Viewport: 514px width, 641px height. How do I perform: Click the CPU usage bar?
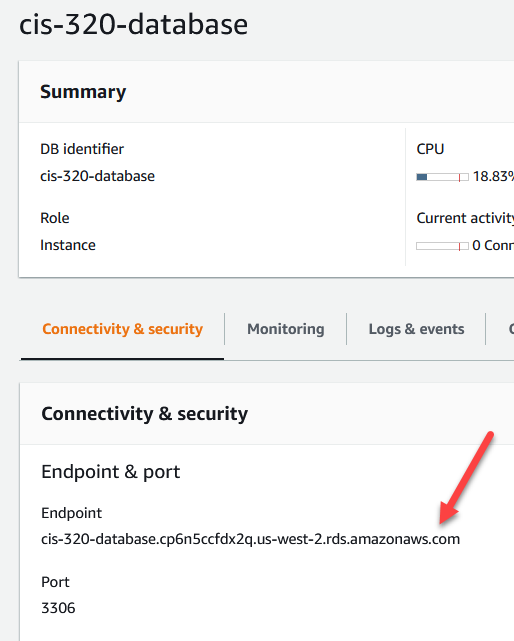[x=442, y=177]
